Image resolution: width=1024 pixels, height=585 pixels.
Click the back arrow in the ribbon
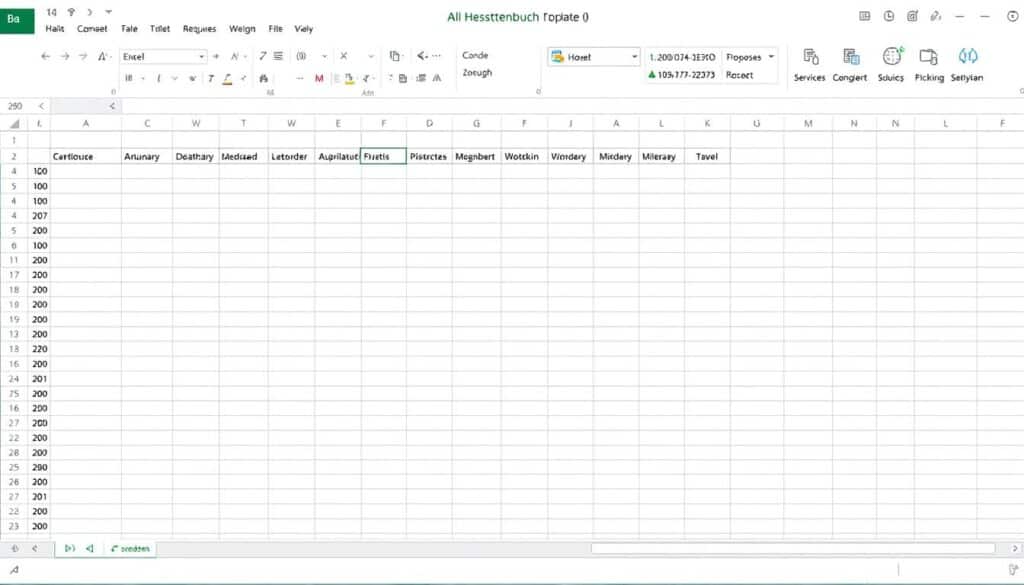tap(45, 57)
